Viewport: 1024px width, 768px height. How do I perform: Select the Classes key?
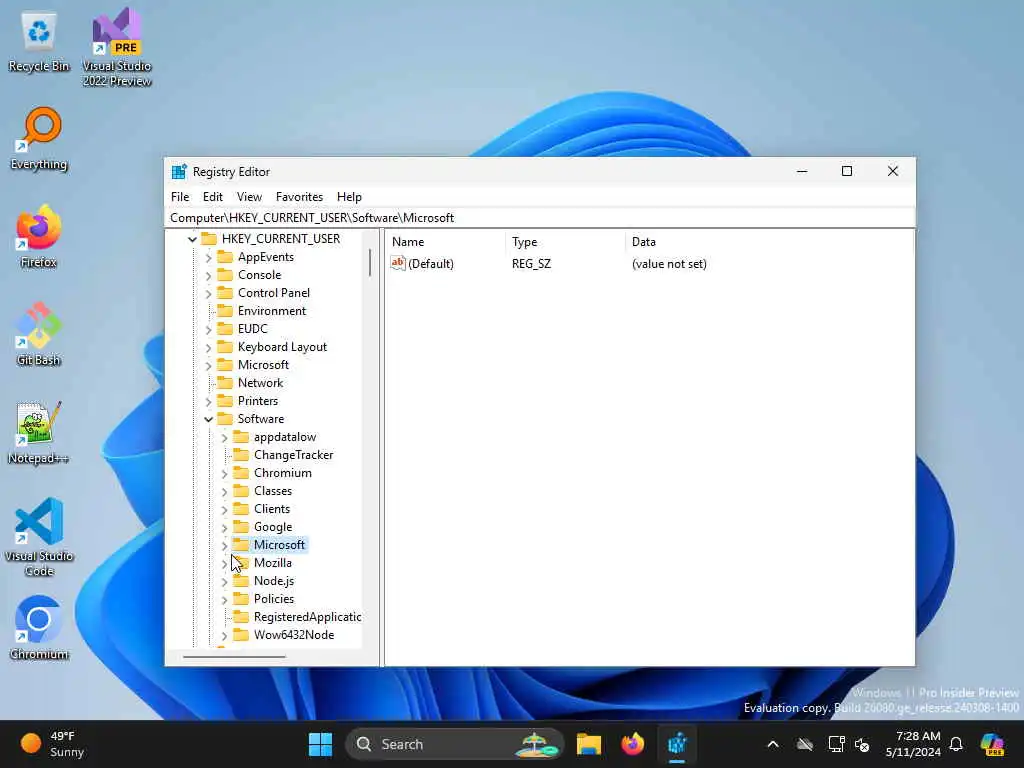pyautogui.click(x=273, y=490)
